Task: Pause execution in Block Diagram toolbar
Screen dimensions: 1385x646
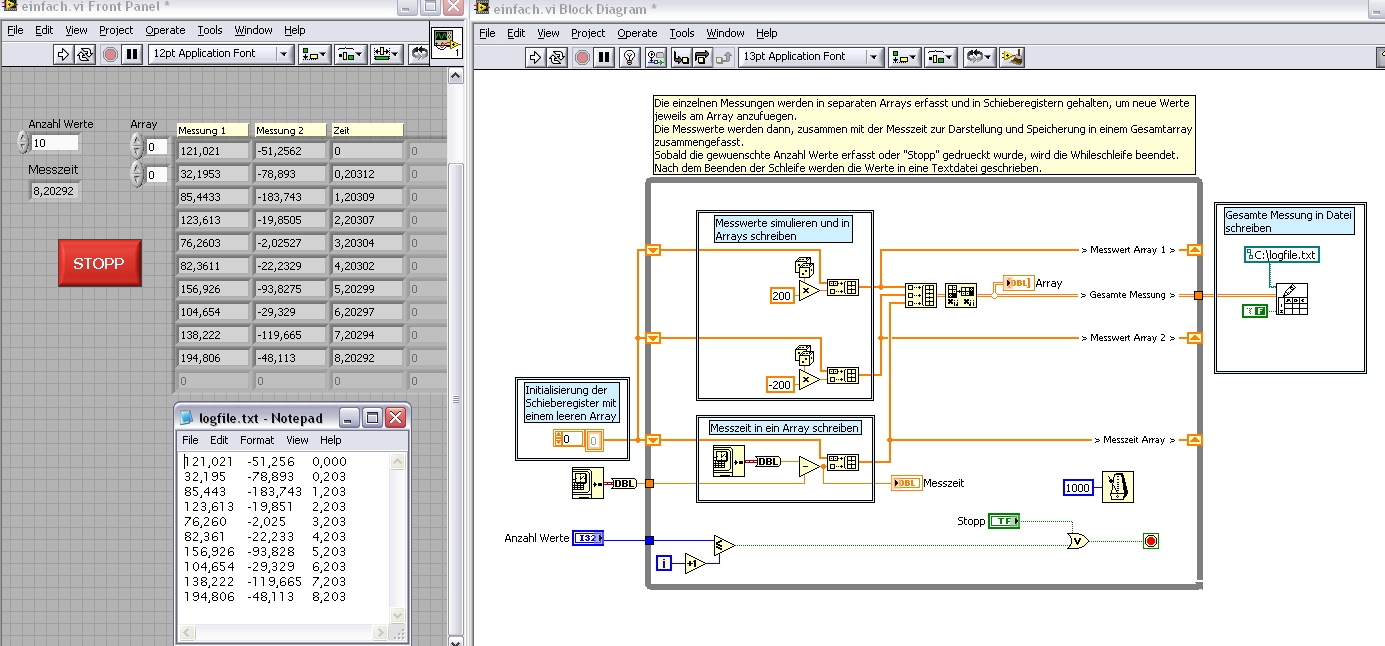Action: 604,57
